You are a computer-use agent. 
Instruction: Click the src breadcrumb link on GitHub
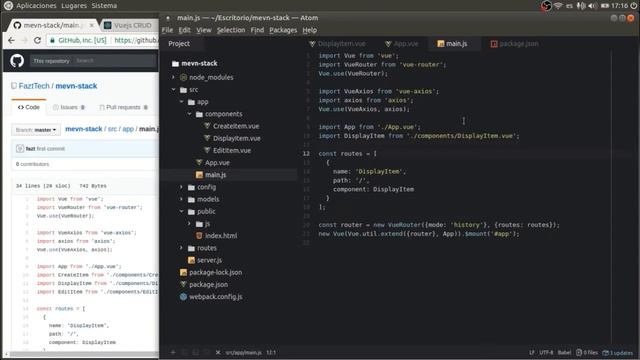tap(112, 129)
